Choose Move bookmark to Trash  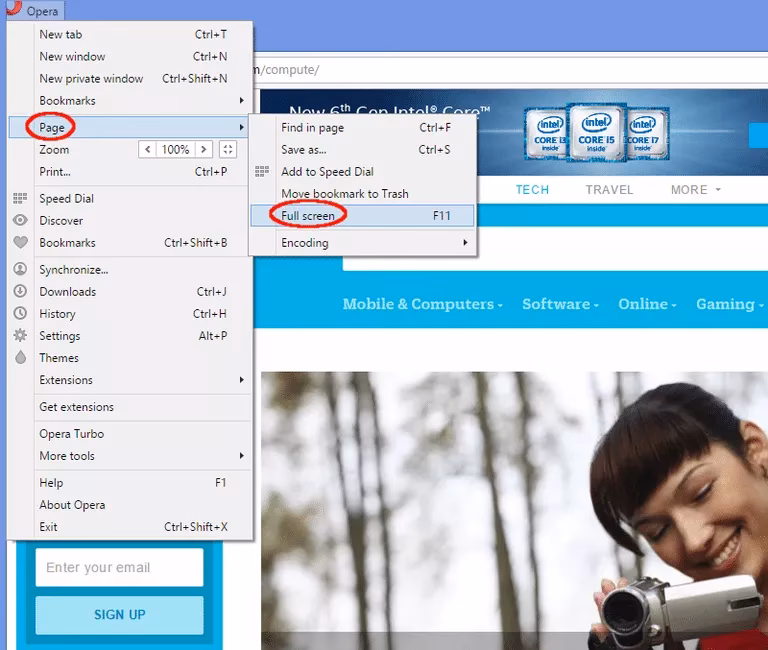click(362, 193)
